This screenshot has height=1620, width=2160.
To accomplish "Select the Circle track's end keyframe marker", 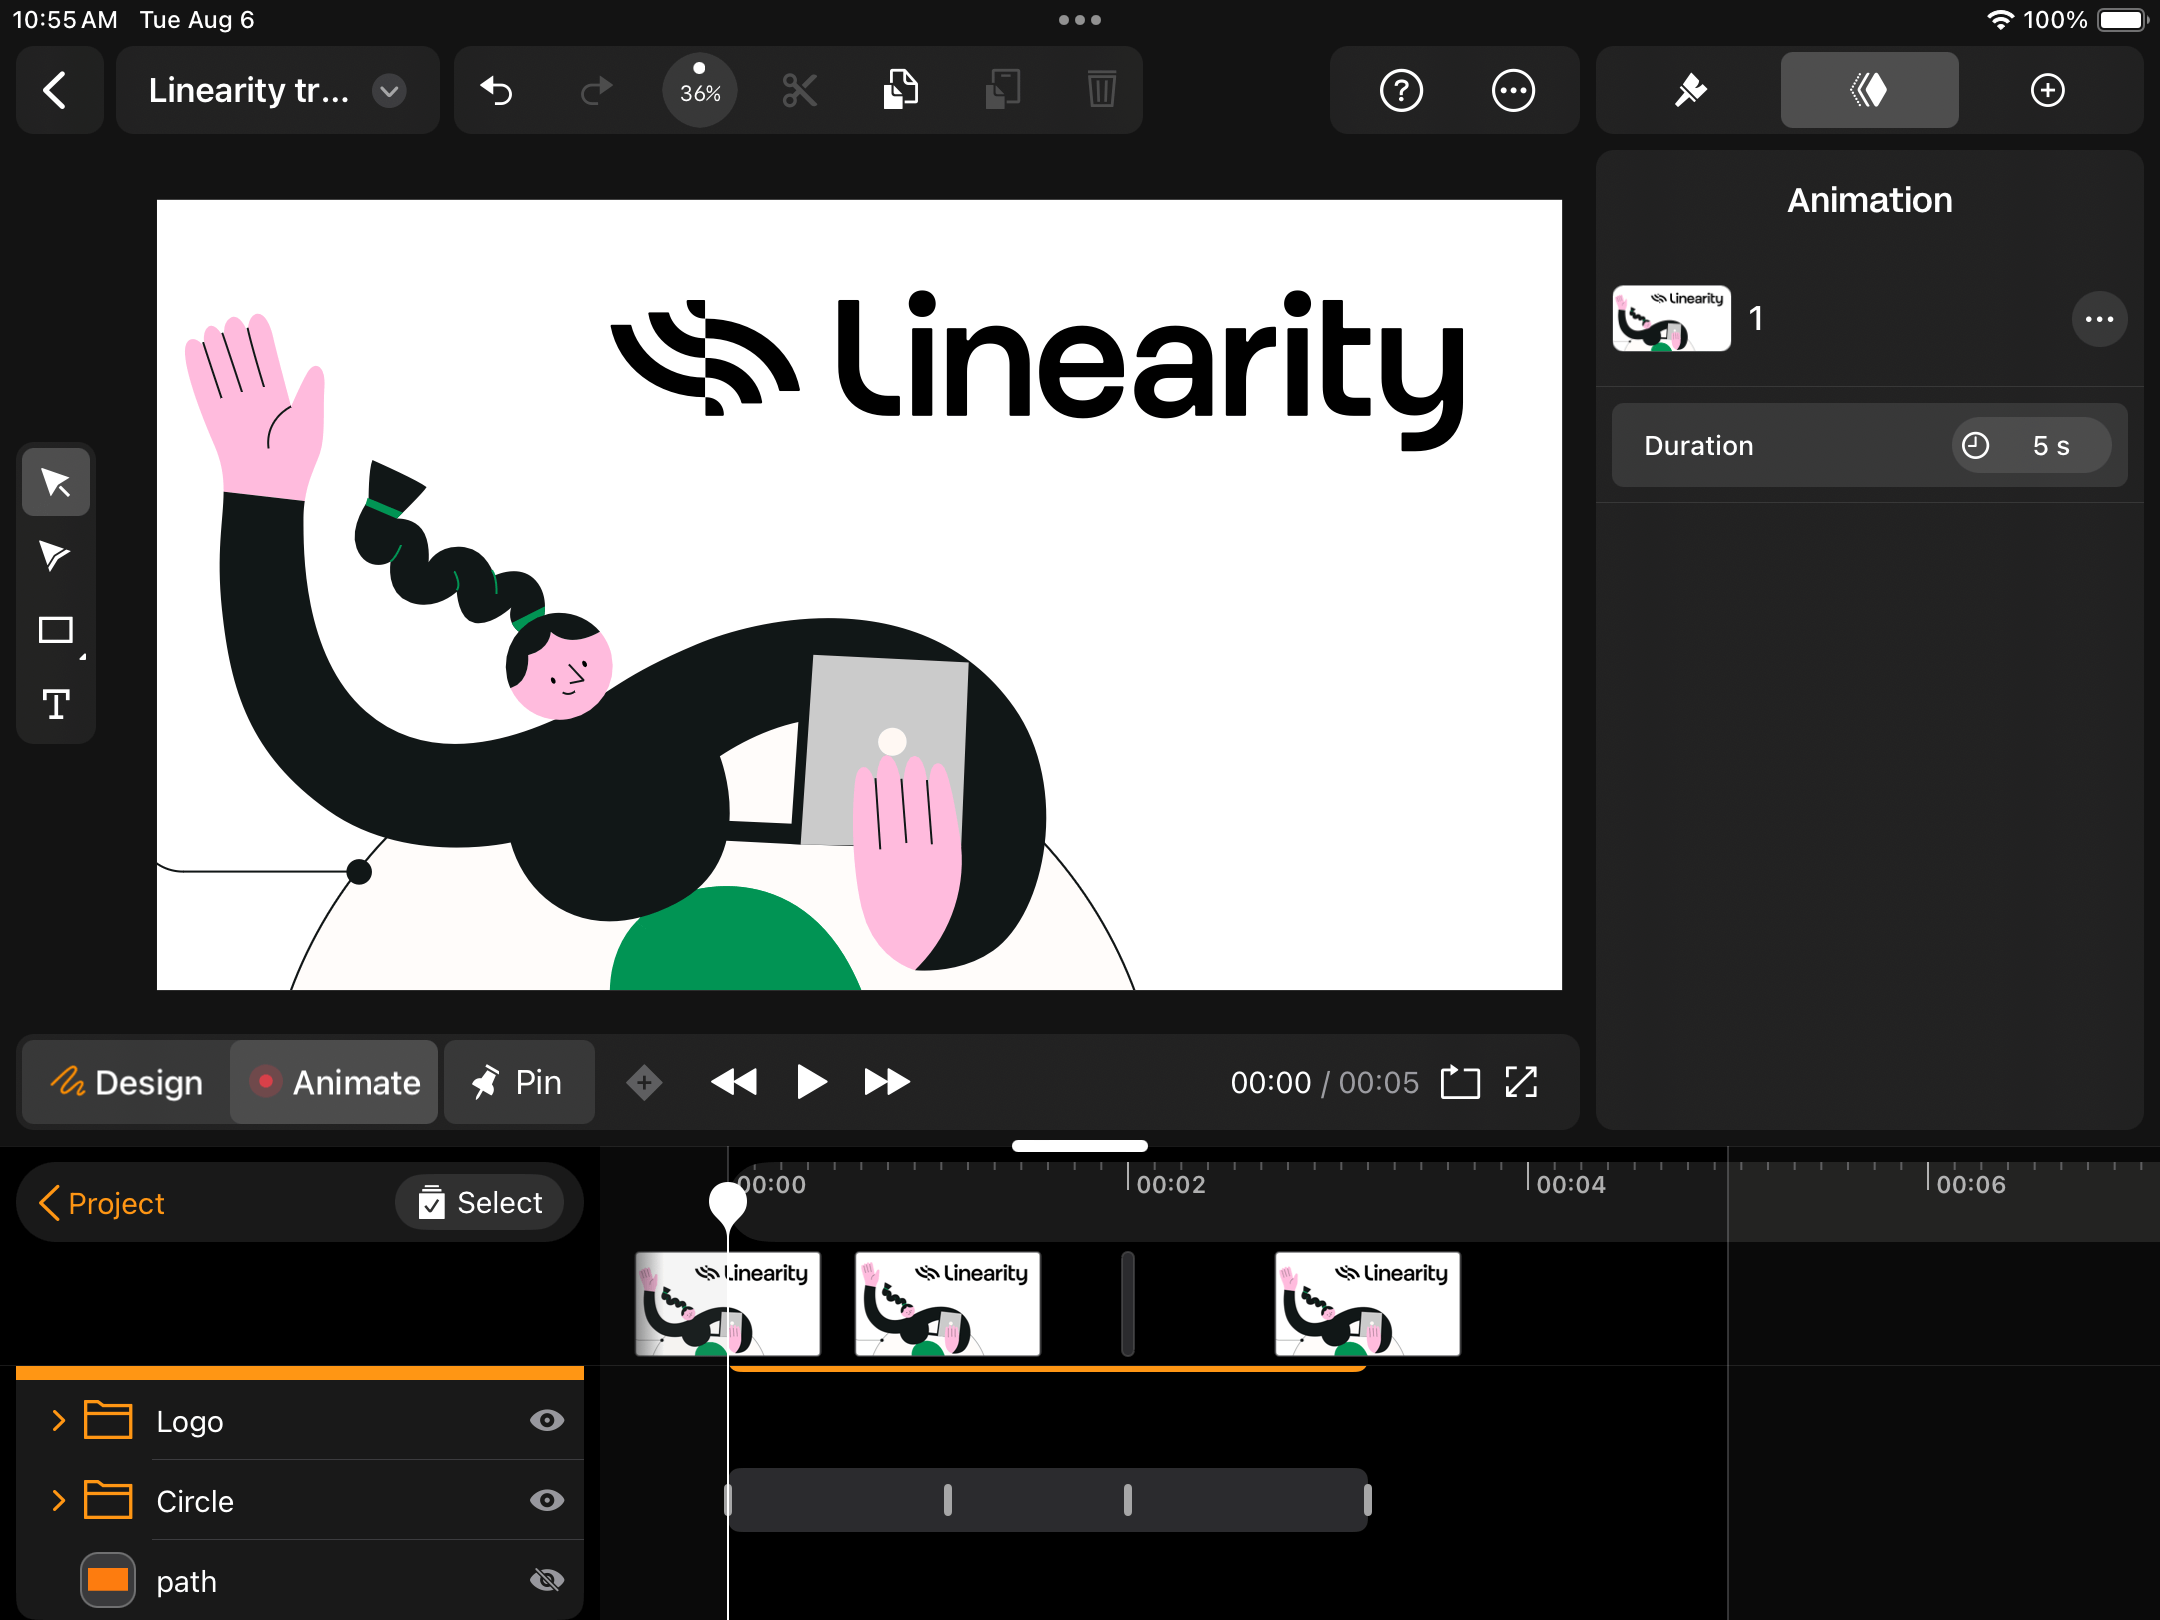I will coord(1367,1500).
